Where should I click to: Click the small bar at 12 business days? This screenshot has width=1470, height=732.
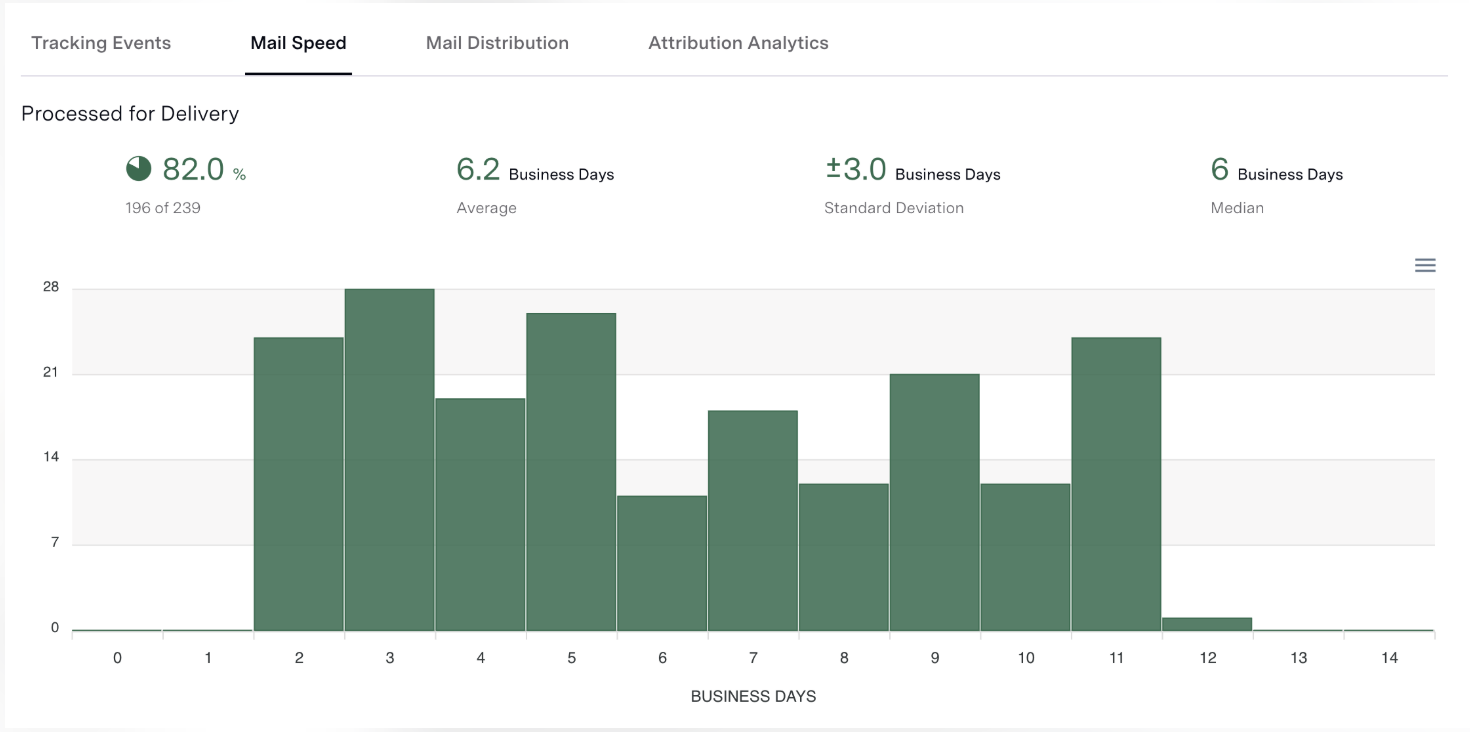1207,622
